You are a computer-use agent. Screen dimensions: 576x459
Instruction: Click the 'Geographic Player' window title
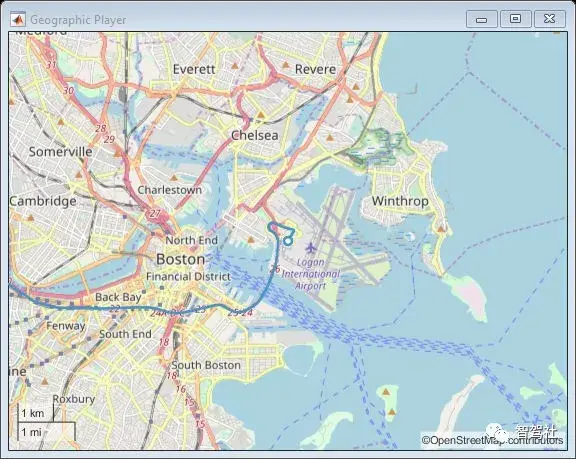(x=78, y=20)
